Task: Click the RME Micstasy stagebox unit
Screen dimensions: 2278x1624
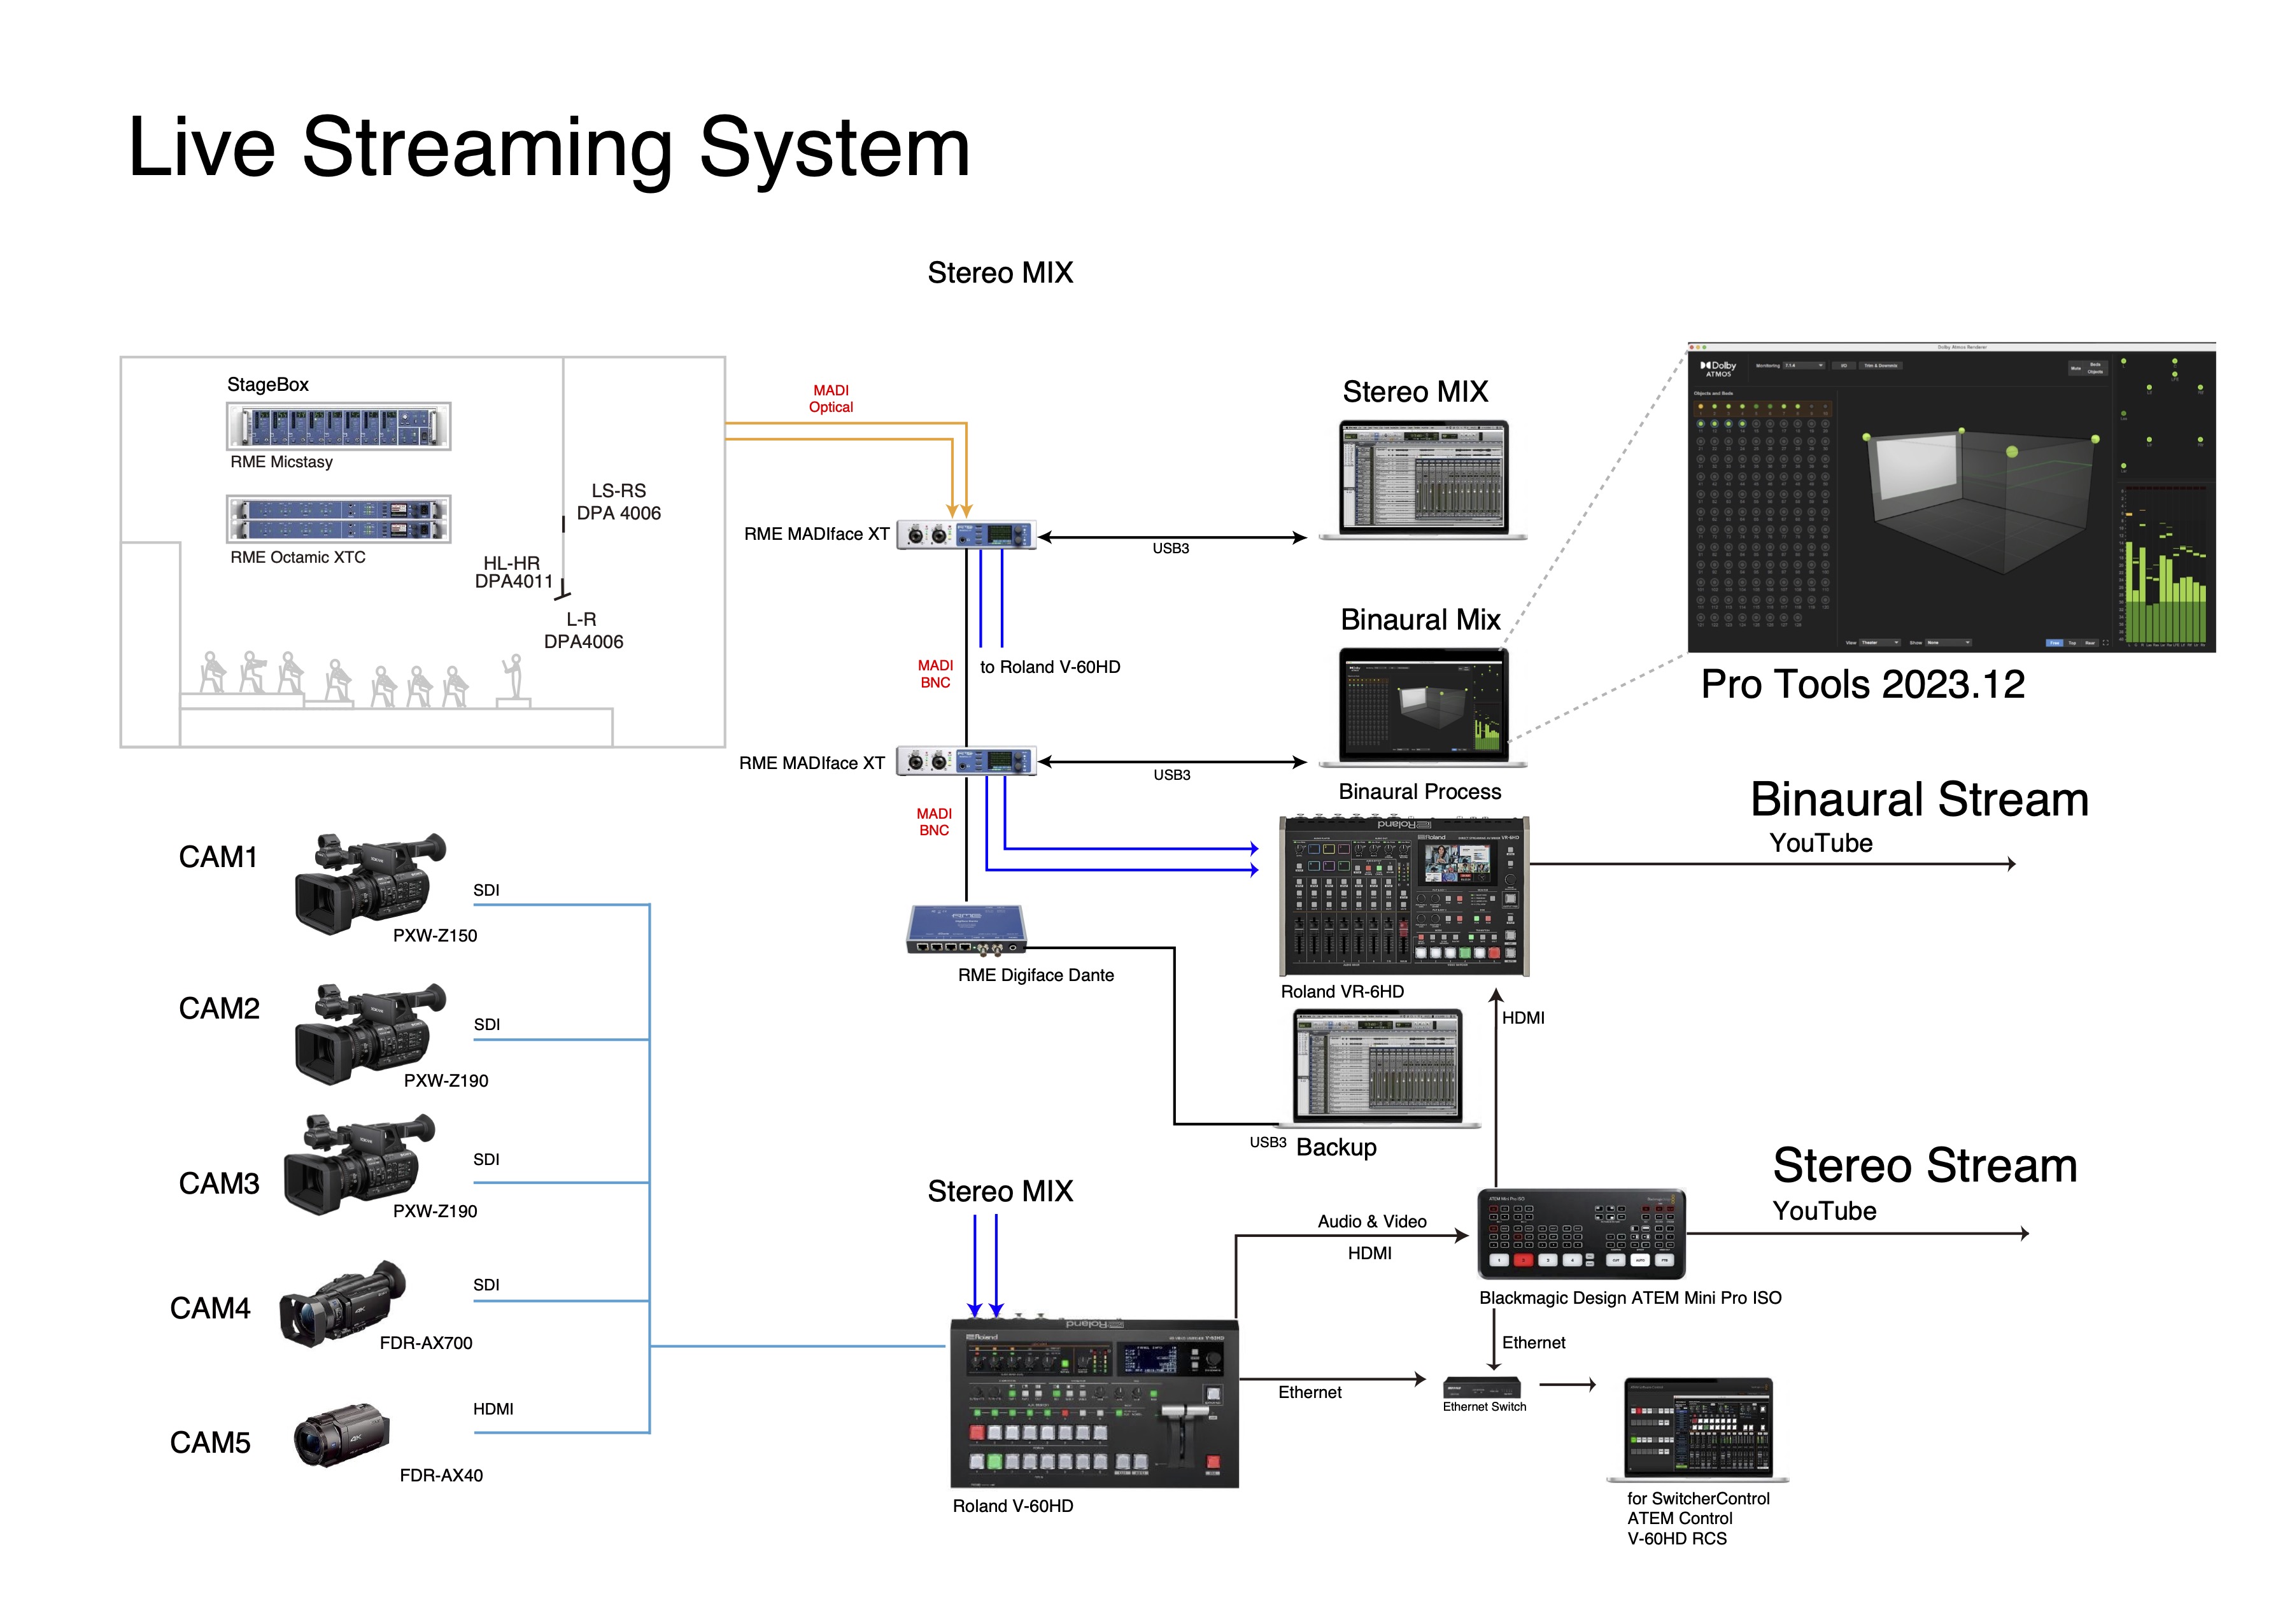Action: pos(338,426)
